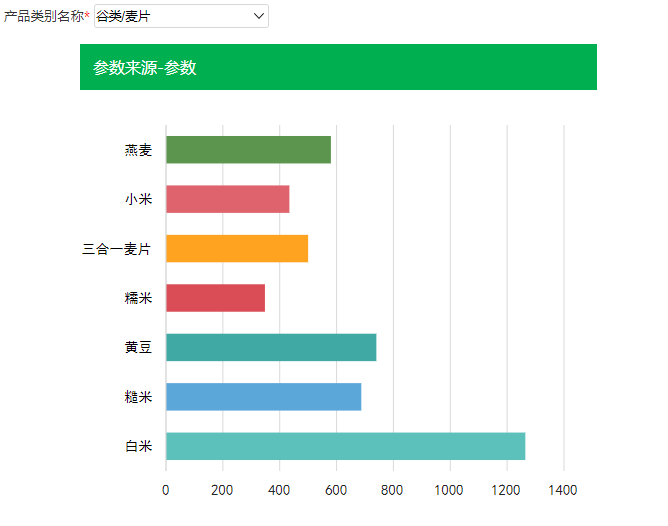The width and height of the screenshot is (668, 526).
Task: Click the dropdown chevron arrow beside 谷类/麦片
Action: pos(259,16)
